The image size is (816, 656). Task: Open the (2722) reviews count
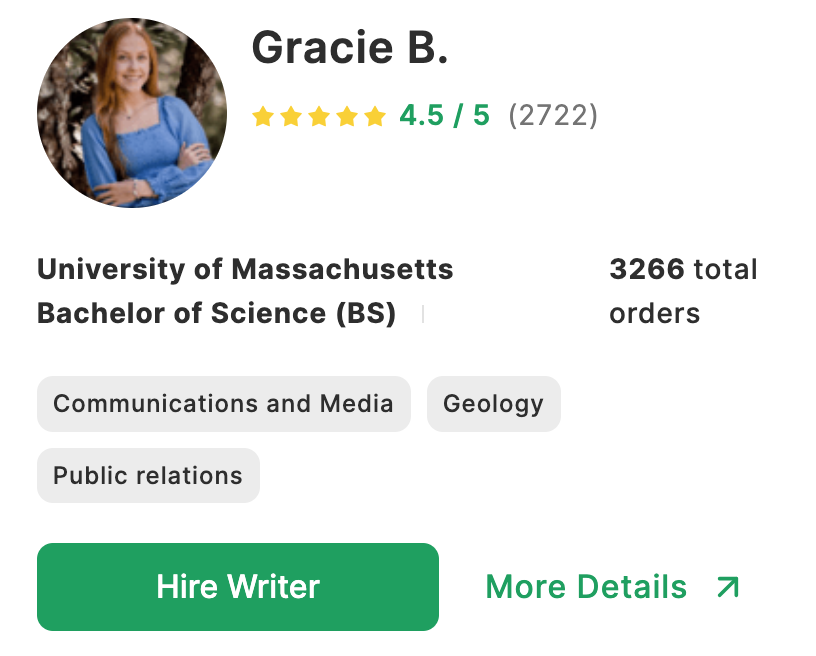click(553, 116)
